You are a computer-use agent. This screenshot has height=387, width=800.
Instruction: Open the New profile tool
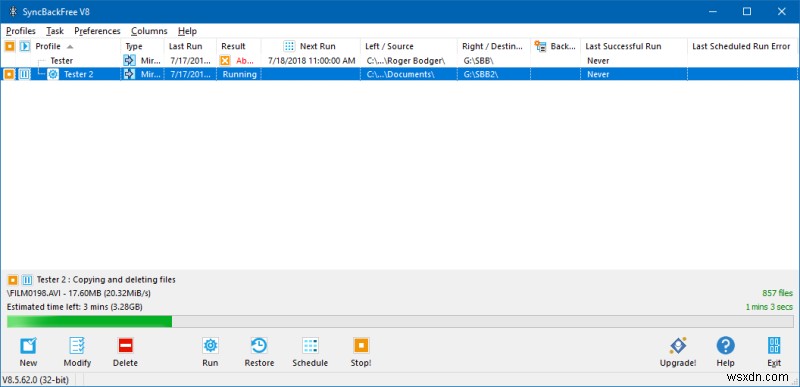click(28, 352)
